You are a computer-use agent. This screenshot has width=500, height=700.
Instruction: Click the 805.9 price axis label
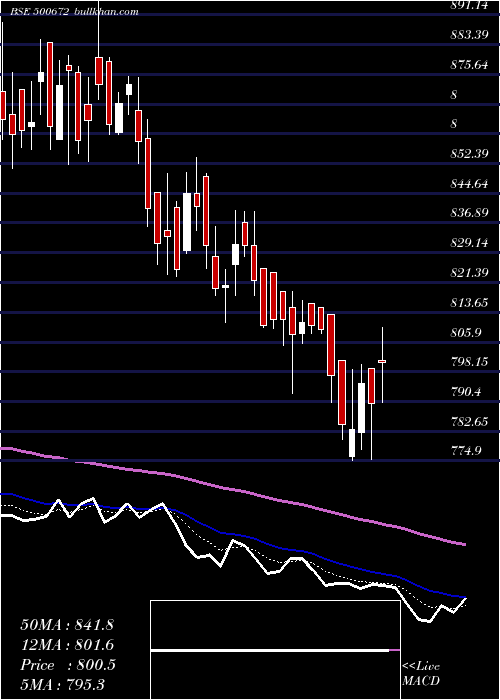coord(466,332)
